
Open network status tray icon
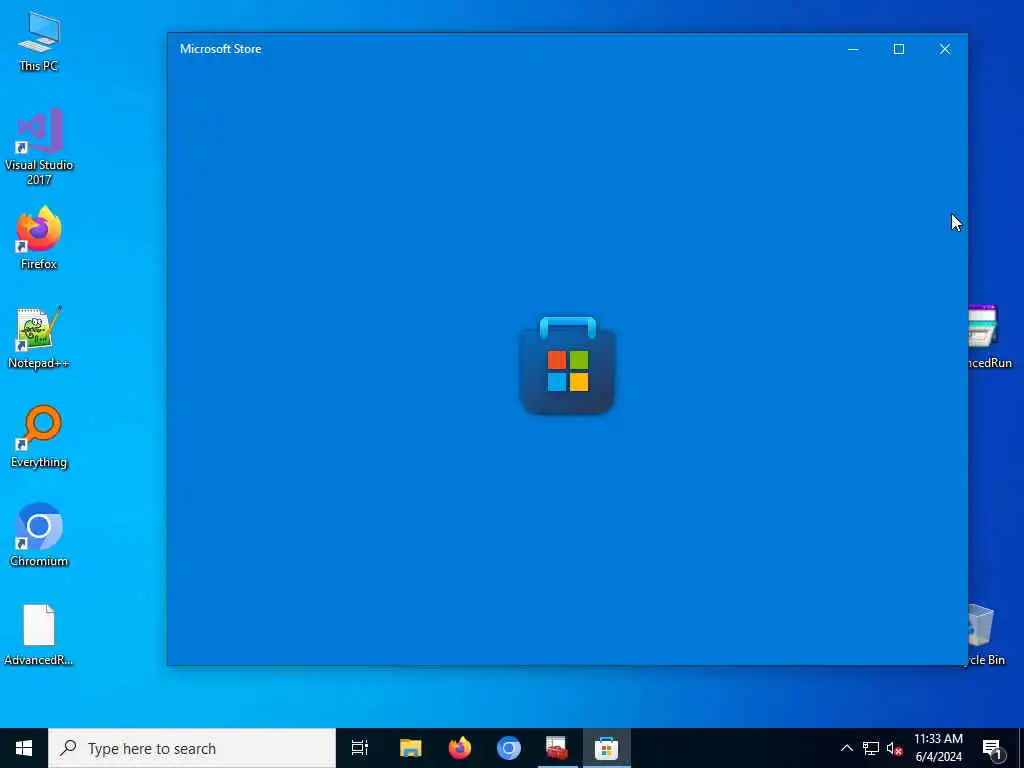pos(871,748)
